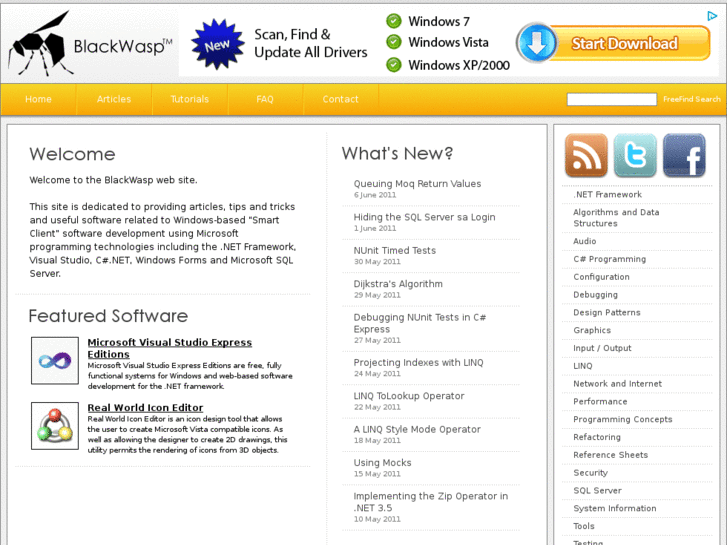Select the Graphics category
727x545 pixels.
point(592,331)
